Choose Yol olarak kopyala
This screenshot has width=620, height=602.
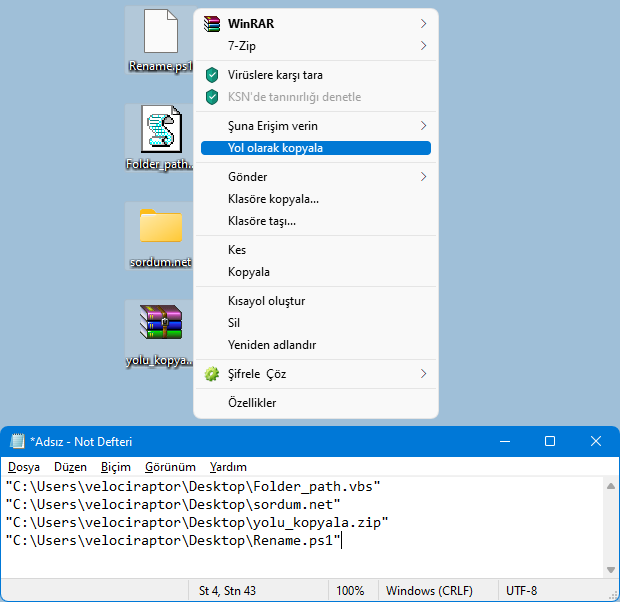(316, 148)
